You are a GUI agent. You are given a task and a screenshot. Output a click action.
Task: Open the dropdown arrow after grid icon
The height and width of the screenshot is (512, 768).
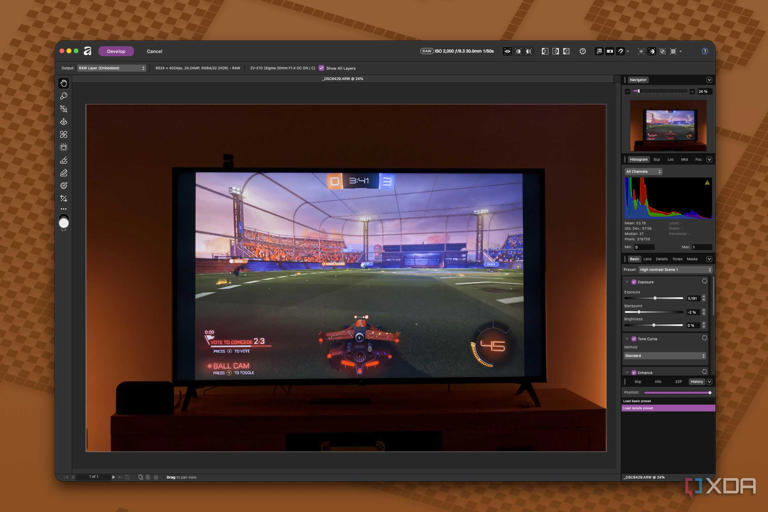coord(681,51)
